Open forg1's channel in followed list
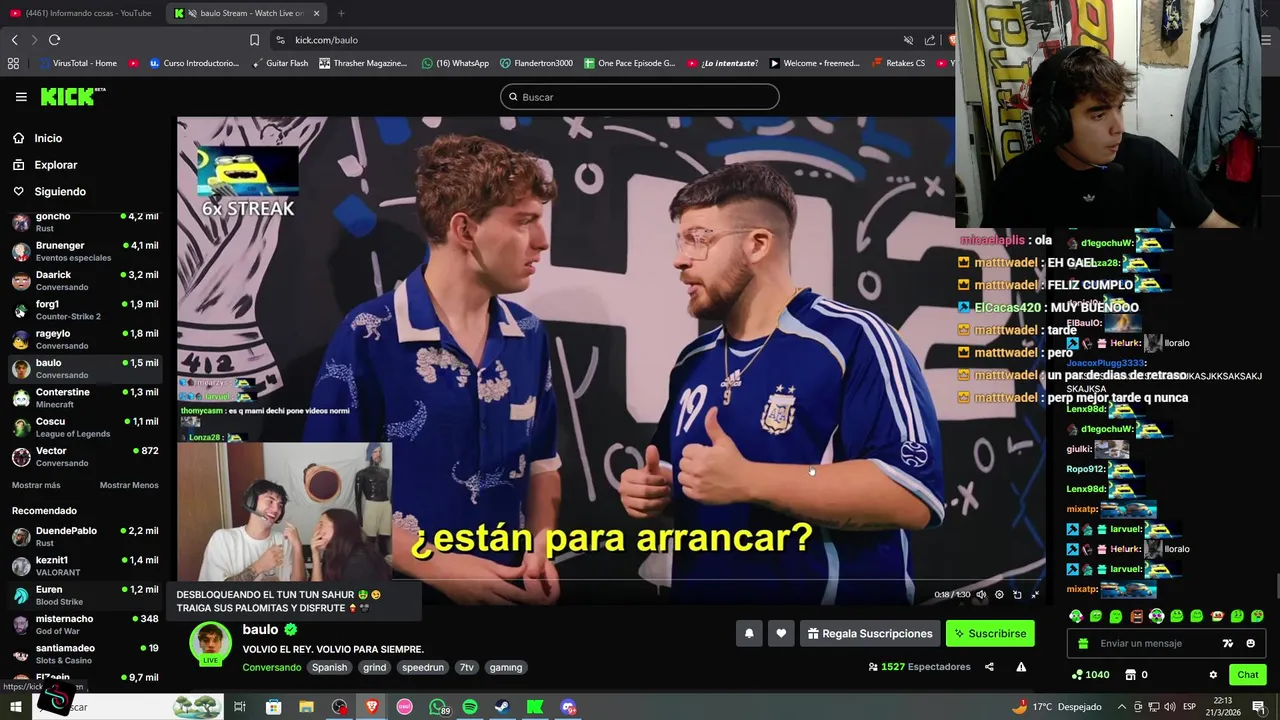The width and height of the screenshot is (1280, 720). (x=85, y=310)
